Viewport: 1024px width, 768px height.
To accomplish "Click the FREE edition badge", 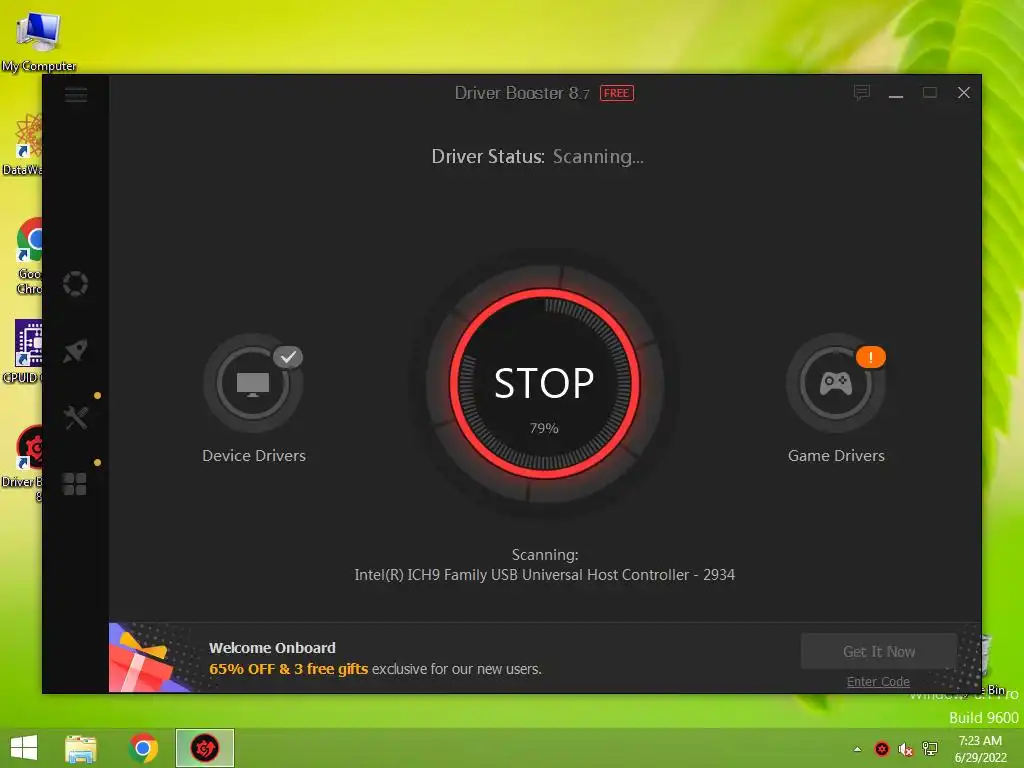I will point(616,93).
